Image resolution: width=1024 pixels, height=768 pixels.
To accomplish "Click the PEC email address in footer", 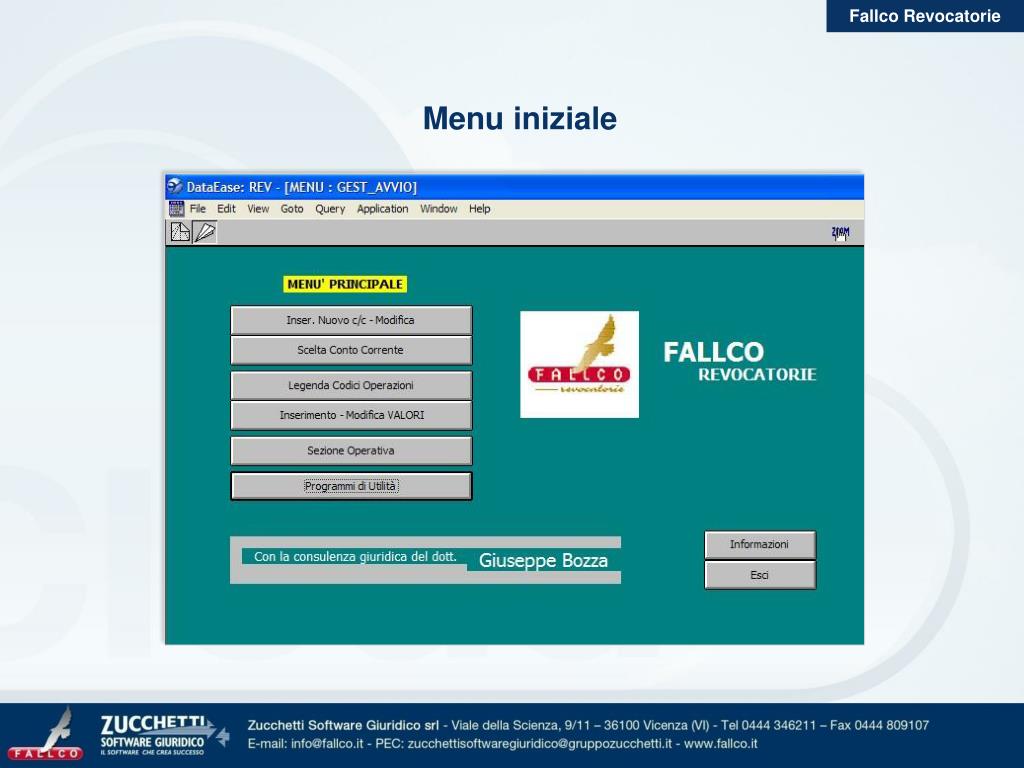I will (x=539, y=744).
